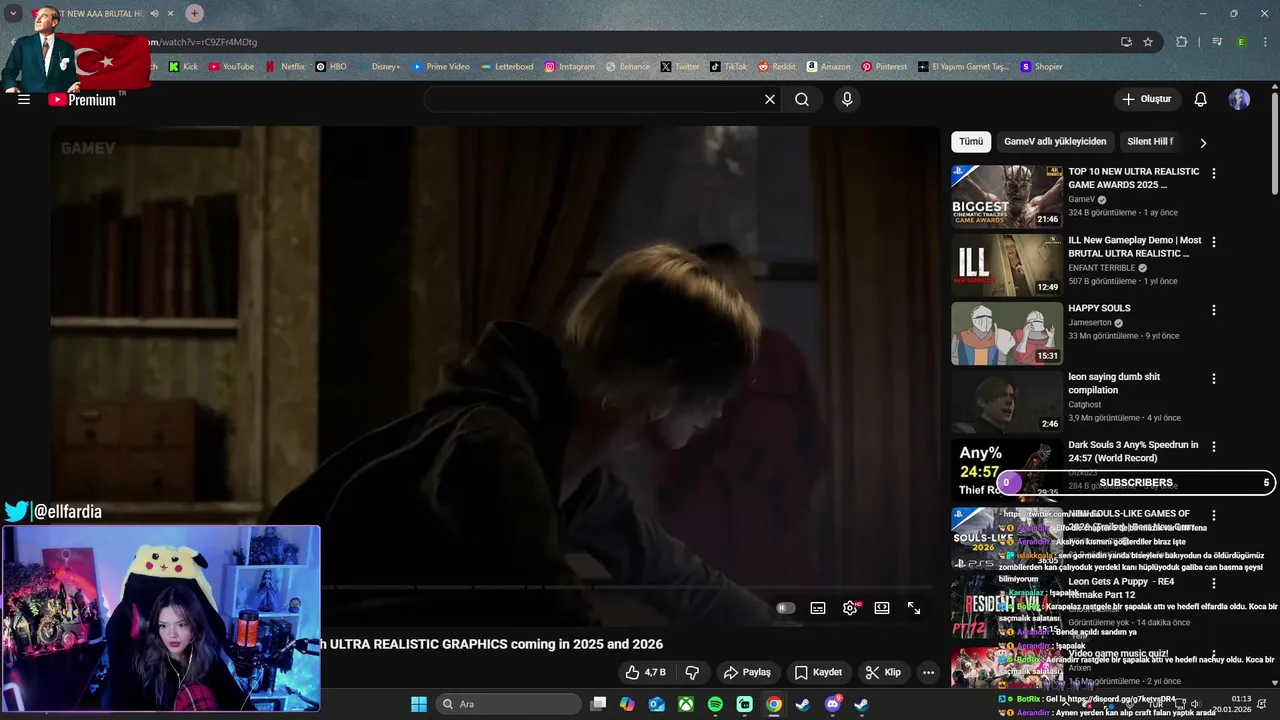This screenshot has height=720, width=1280.
Task: Open the Letterboxd bookmark
Action: [x=507, y=67]
